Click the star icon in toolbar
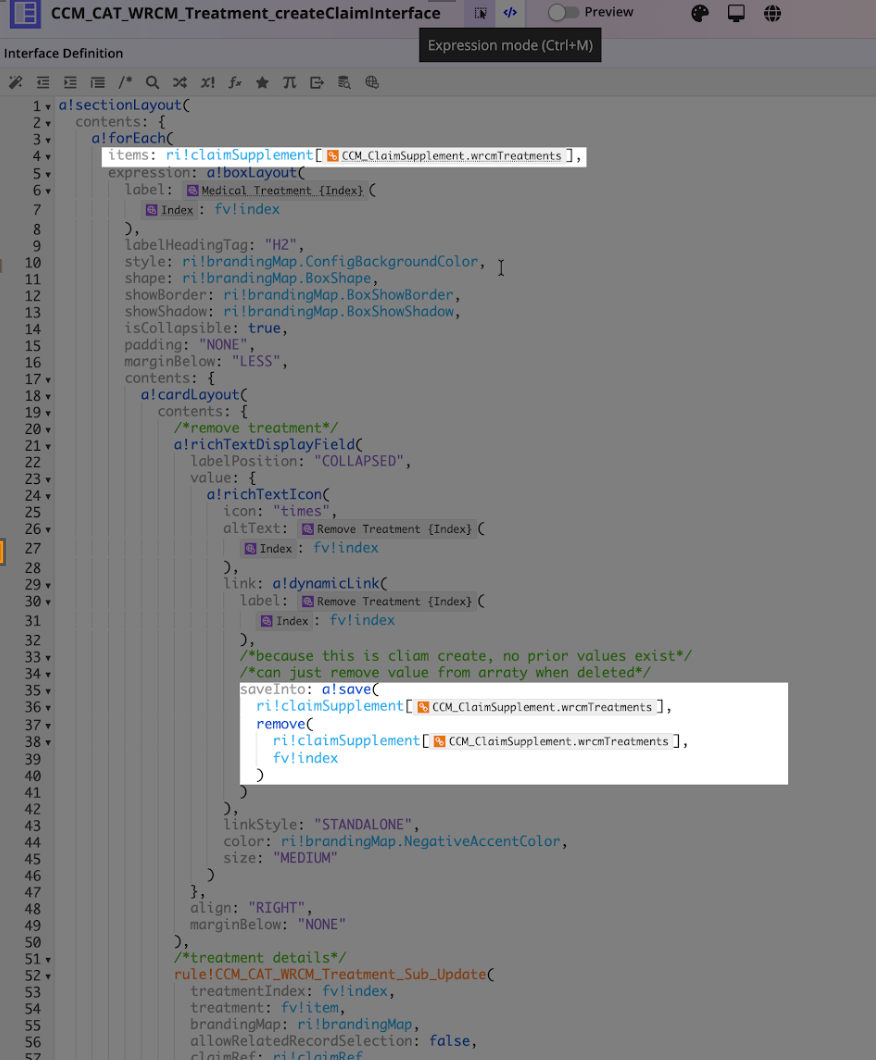The height and width of the screenshot is (1060, 876). (262, 82)
